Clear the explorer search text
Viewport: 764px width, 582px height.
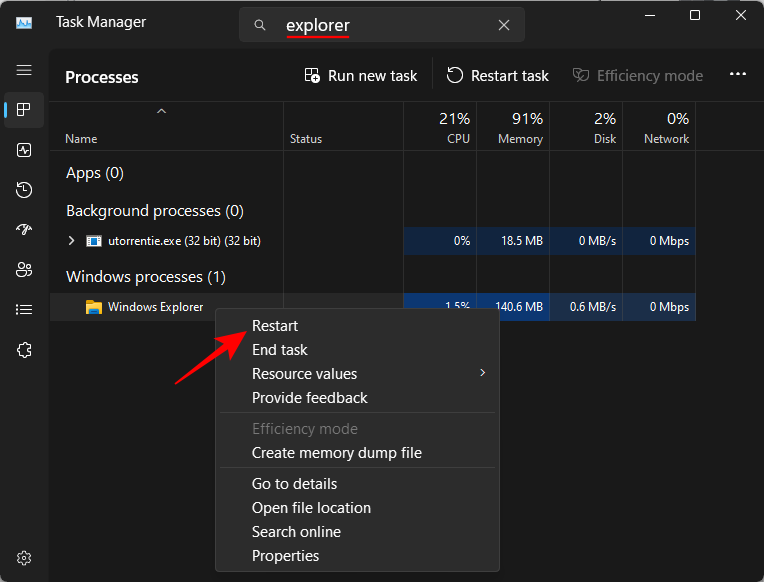(504, 25)
